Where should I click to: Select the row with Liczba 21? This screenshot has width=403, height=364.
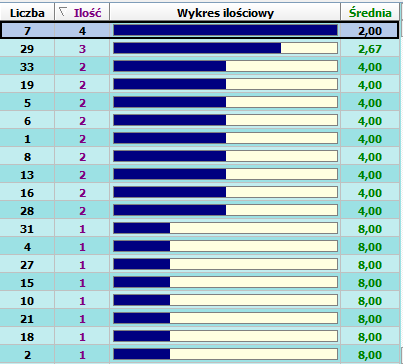200,319
